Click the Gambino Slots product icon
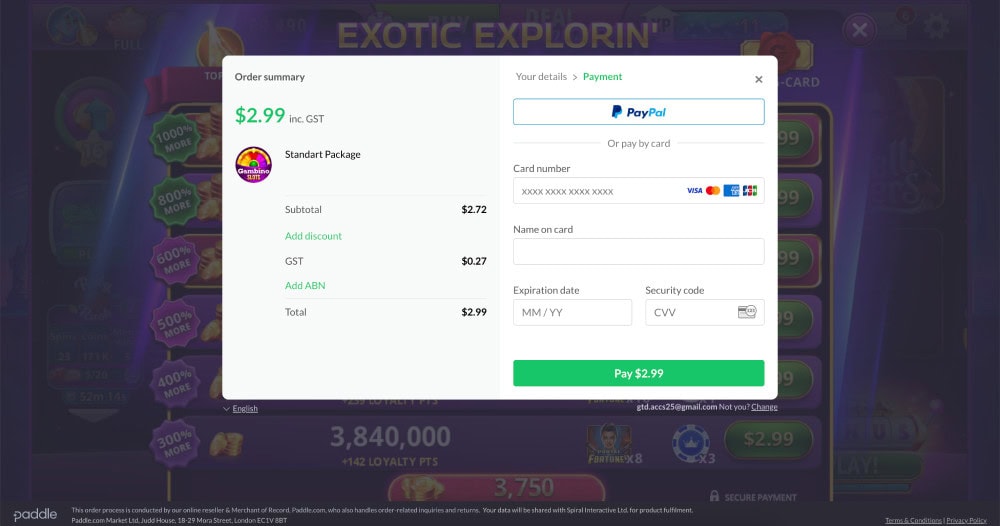Screen dimensions: 1000x526 tap(253, 165)
